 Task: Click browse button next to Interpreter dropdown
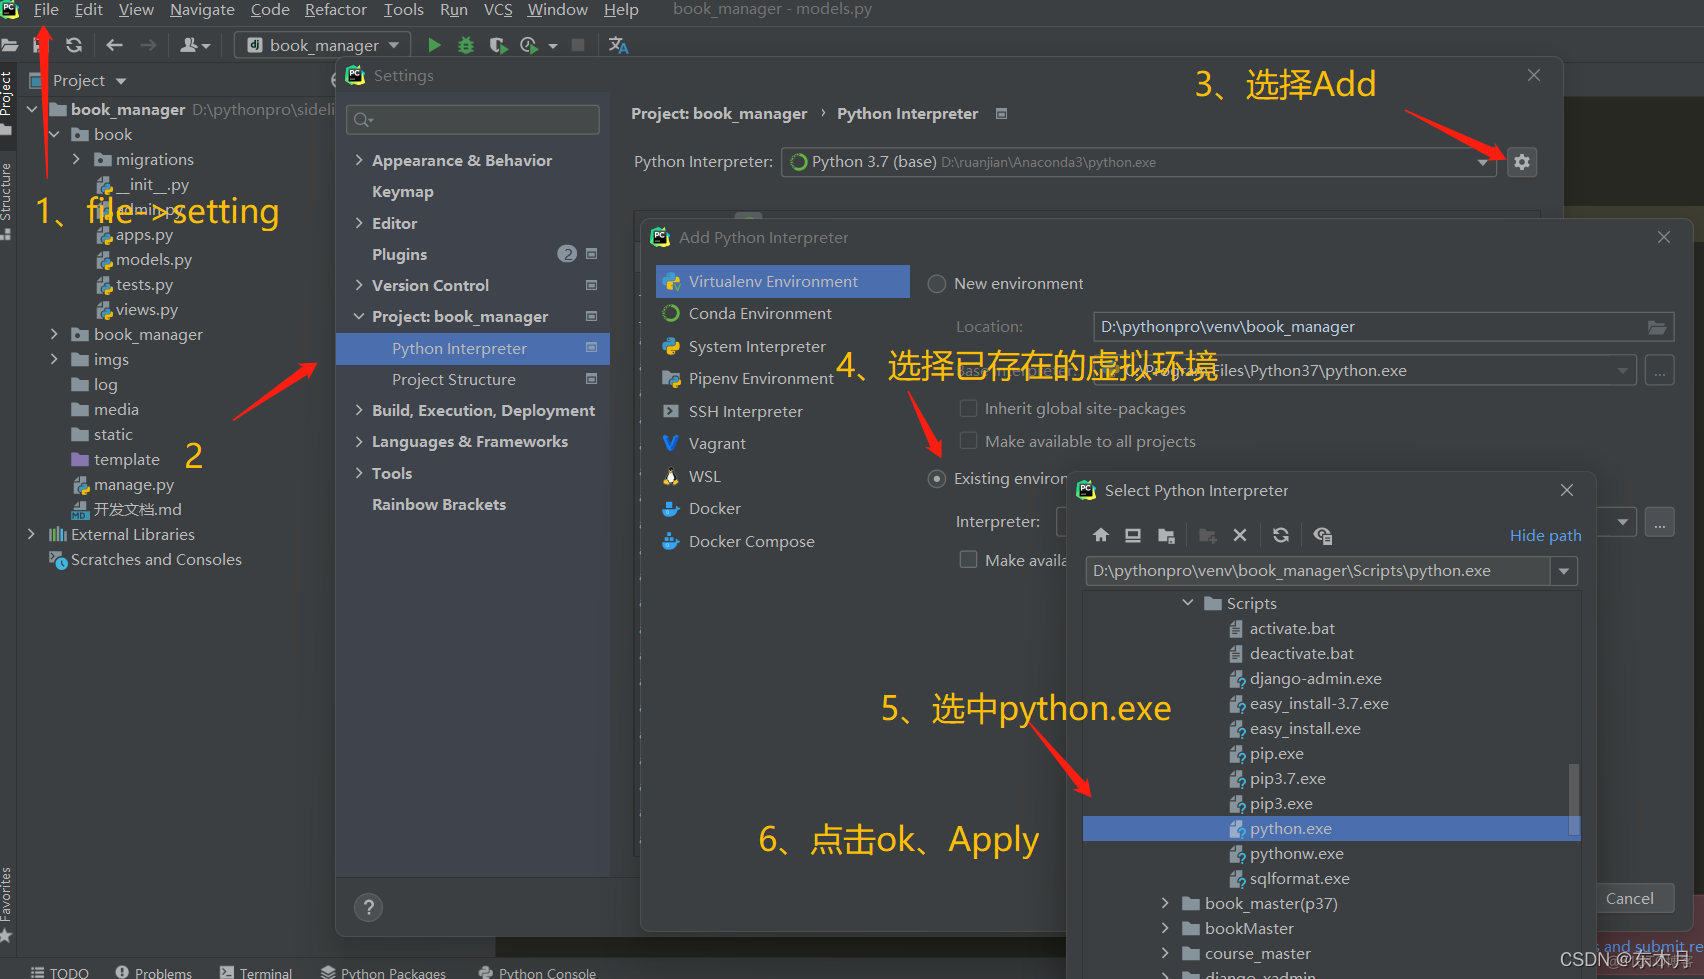click(x=1659, y=522)
